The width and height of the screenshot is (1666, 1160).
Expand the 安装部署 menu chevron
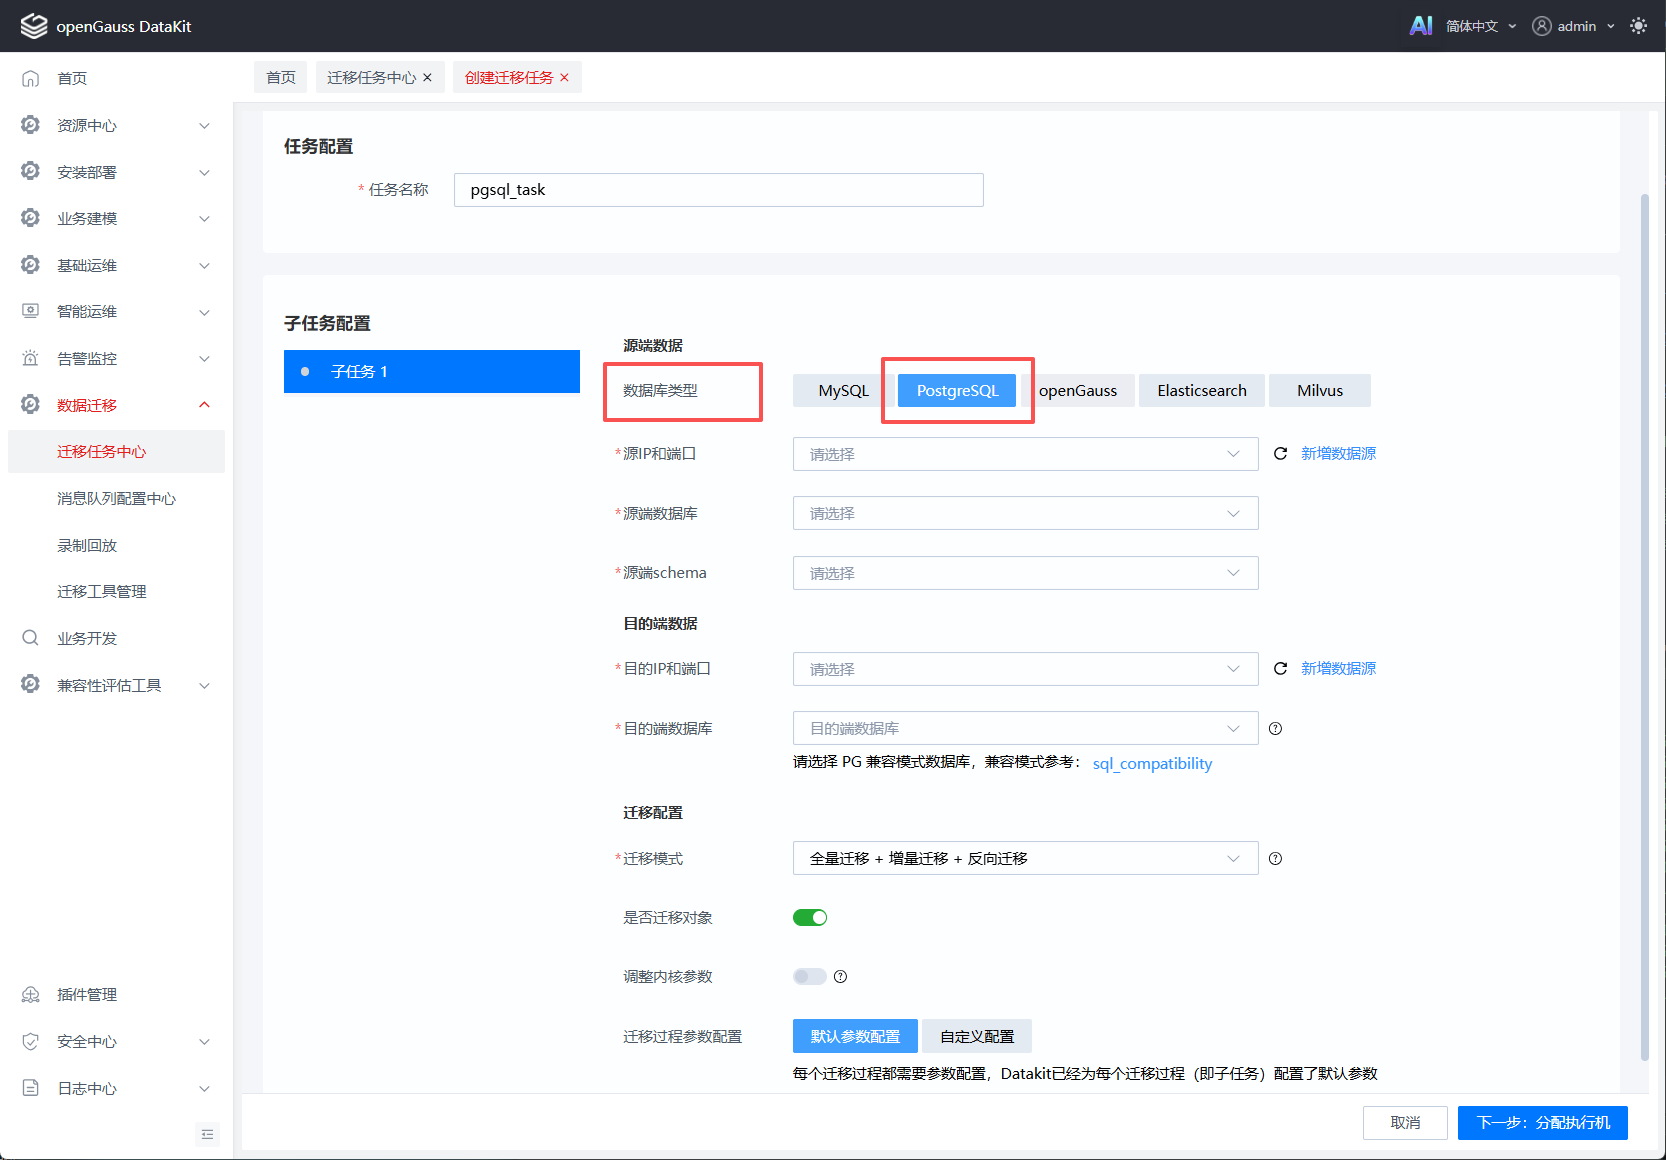pyautogui.click(x=204, y=173)
